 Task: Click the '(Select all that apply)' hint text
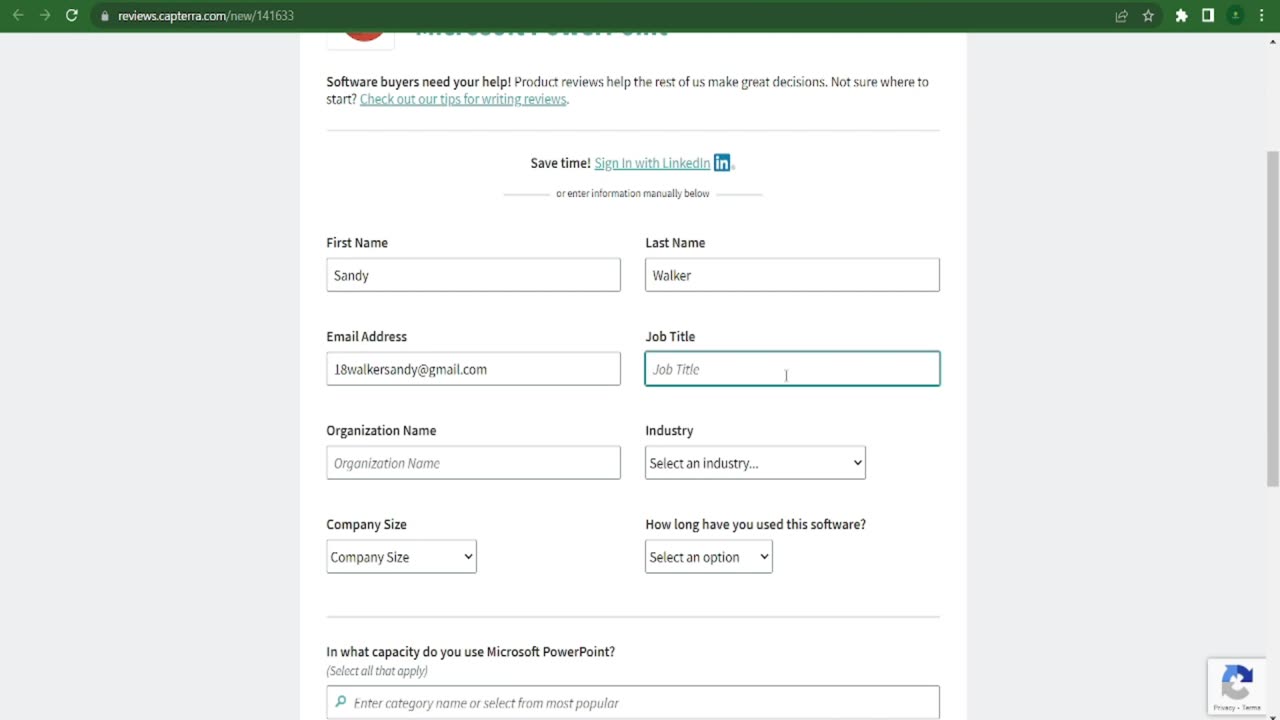coord(377,671)
